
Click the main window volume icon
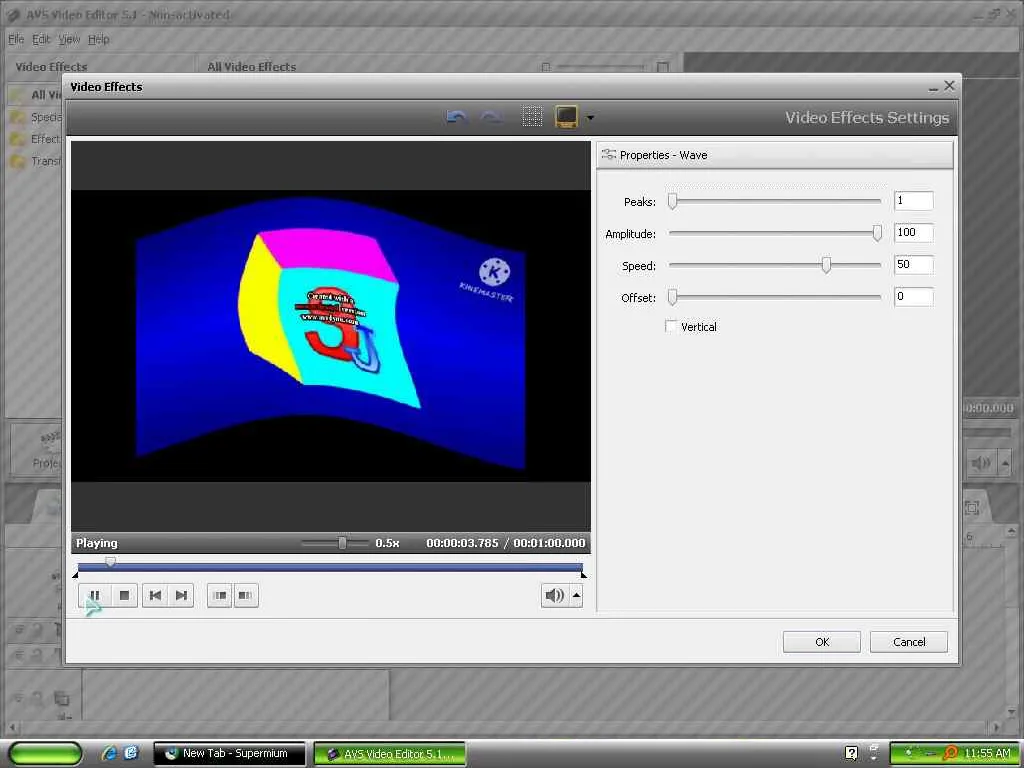click(x=980, y=463)
